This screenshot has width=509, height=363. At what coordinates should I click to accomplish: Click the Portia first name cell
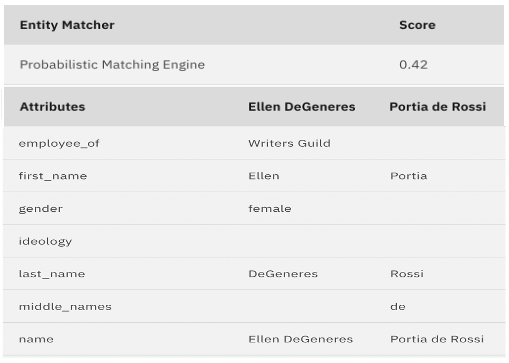pos(409,176)
